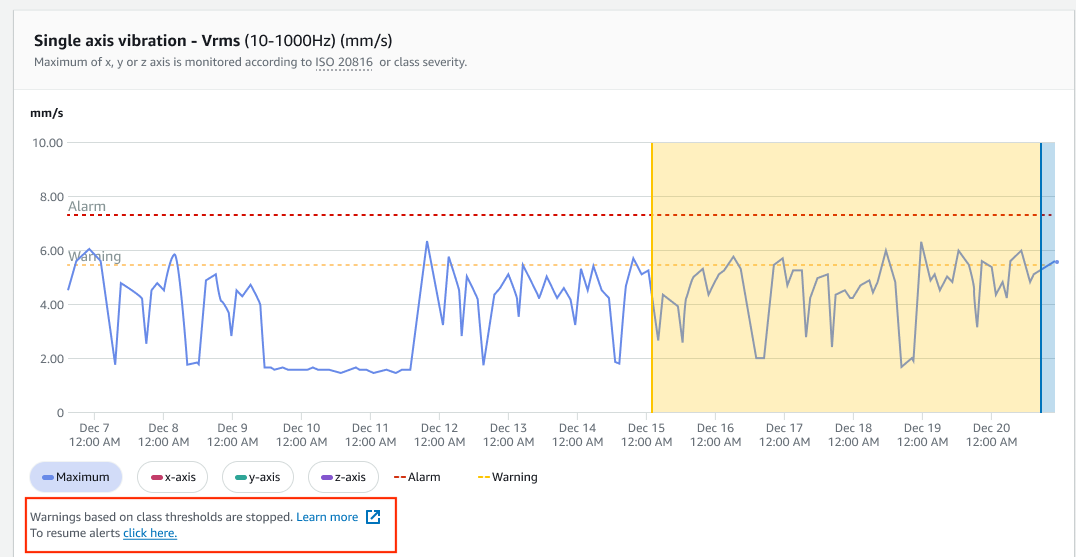
Task: Click the Dec 18 12:00 AM axis label
Action: pyautogui.click(x=853, y=434)
